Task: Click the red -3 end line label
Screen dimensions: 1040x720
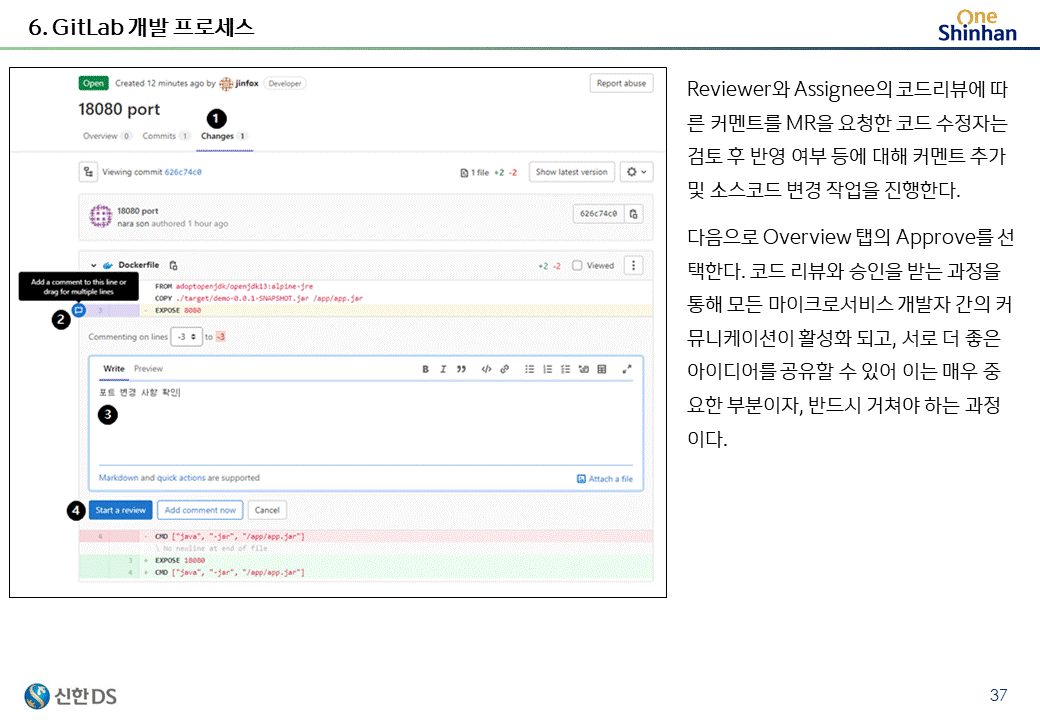Action: pos(220,337)
